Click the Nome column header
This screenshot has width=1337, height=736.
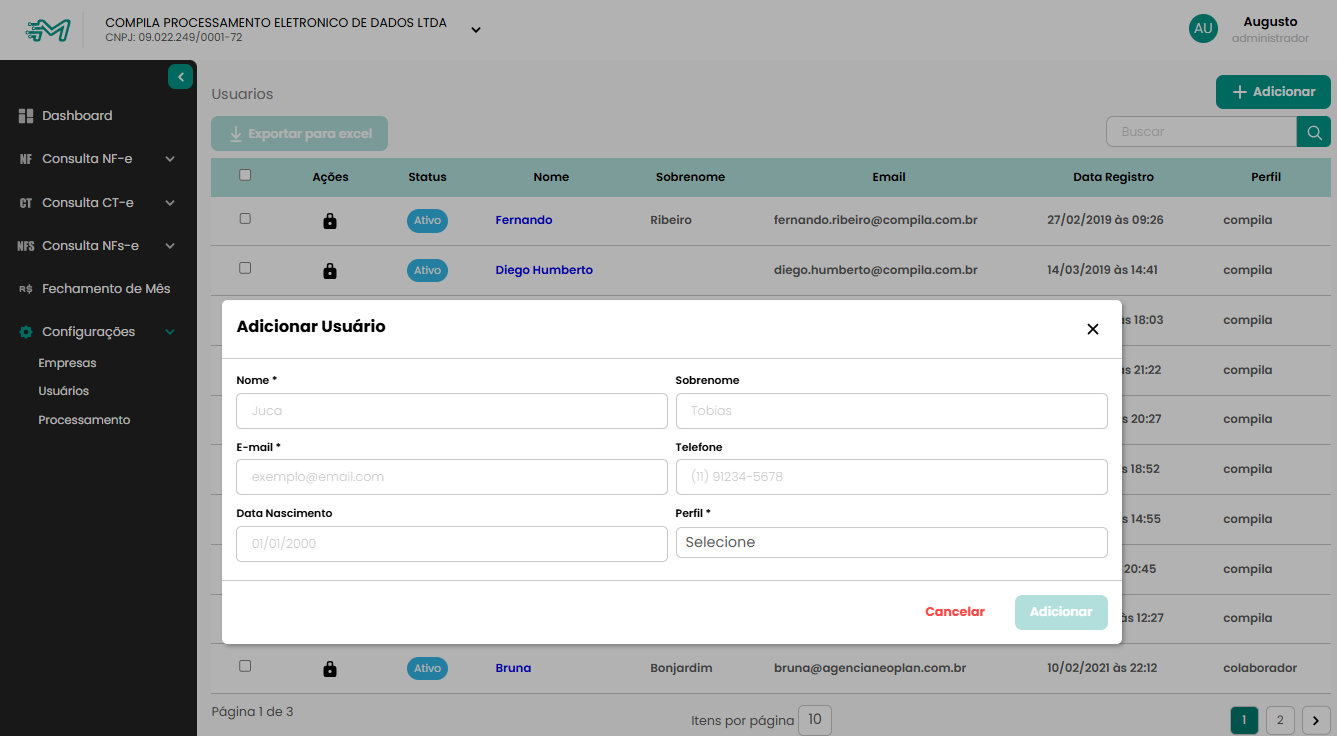click(x=551, y=177)
